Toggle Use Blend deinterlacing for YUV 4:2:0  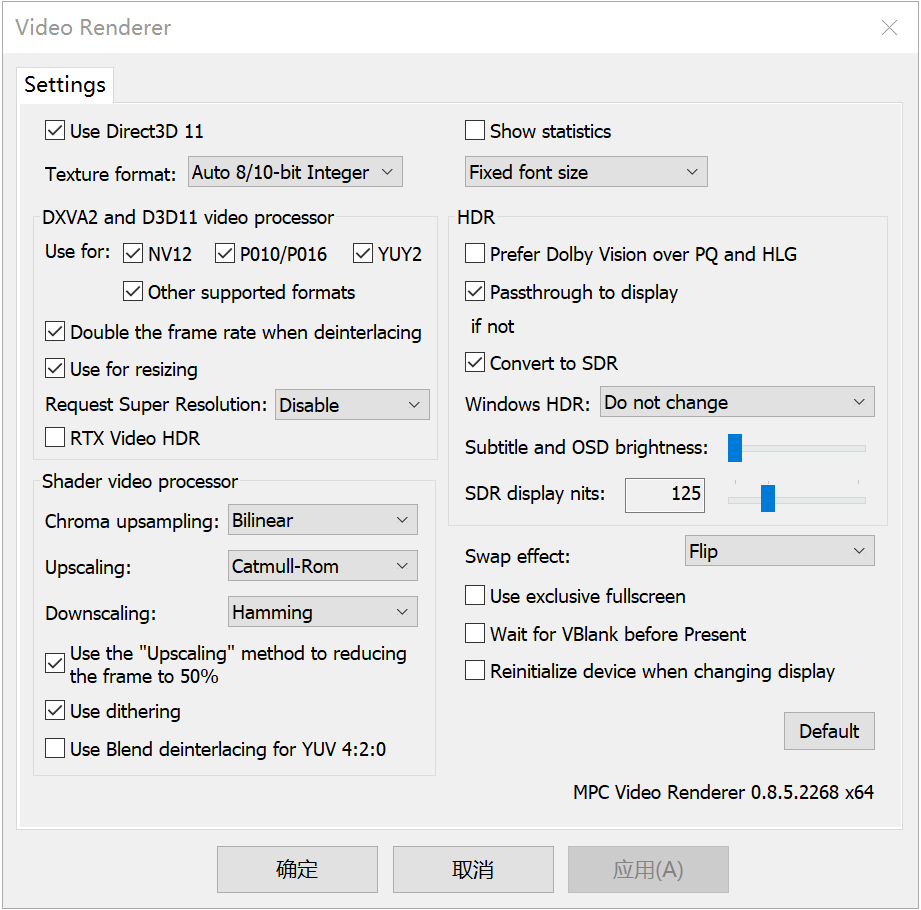[x=55, y=748]
